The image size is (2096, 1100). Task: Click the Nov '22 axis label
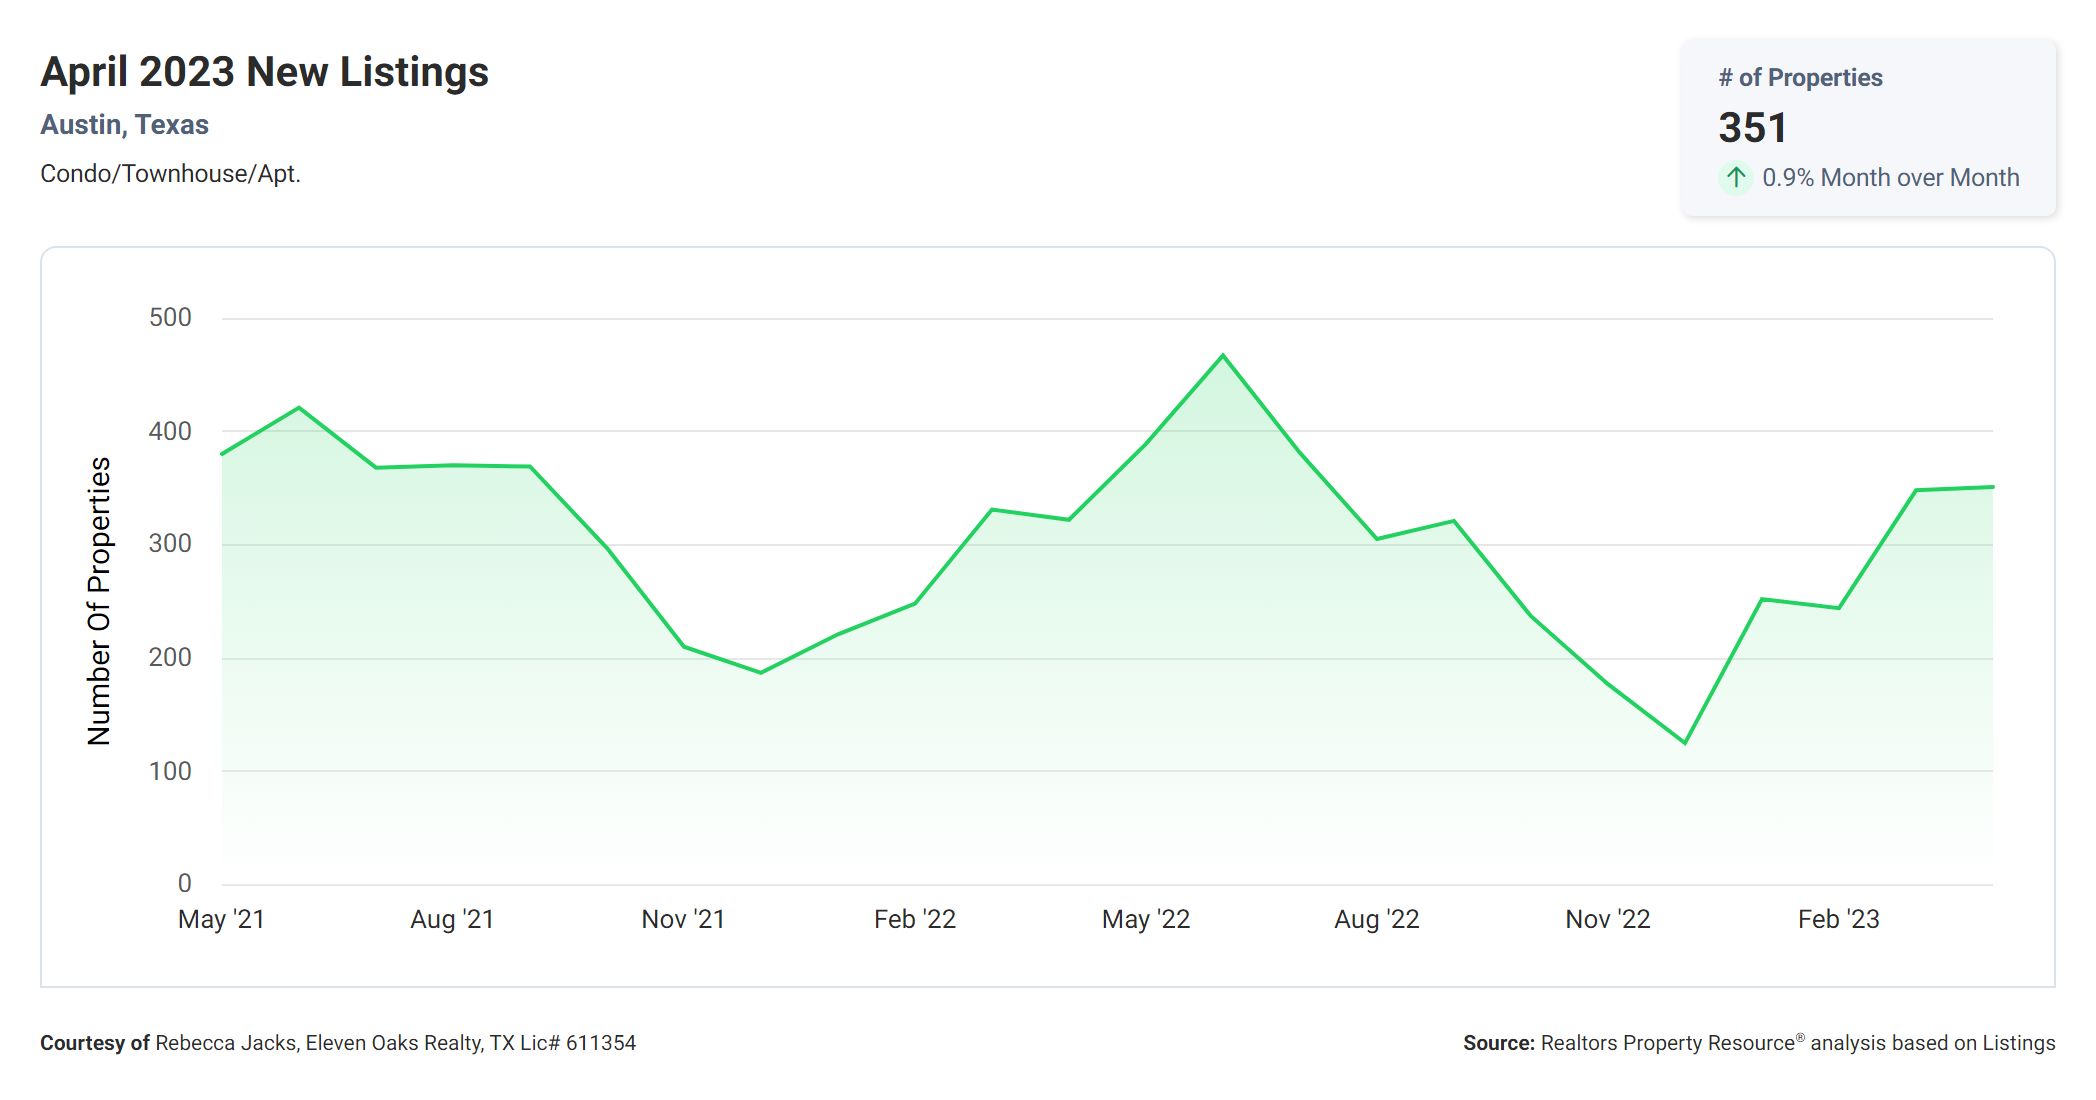click(1608, 919)
